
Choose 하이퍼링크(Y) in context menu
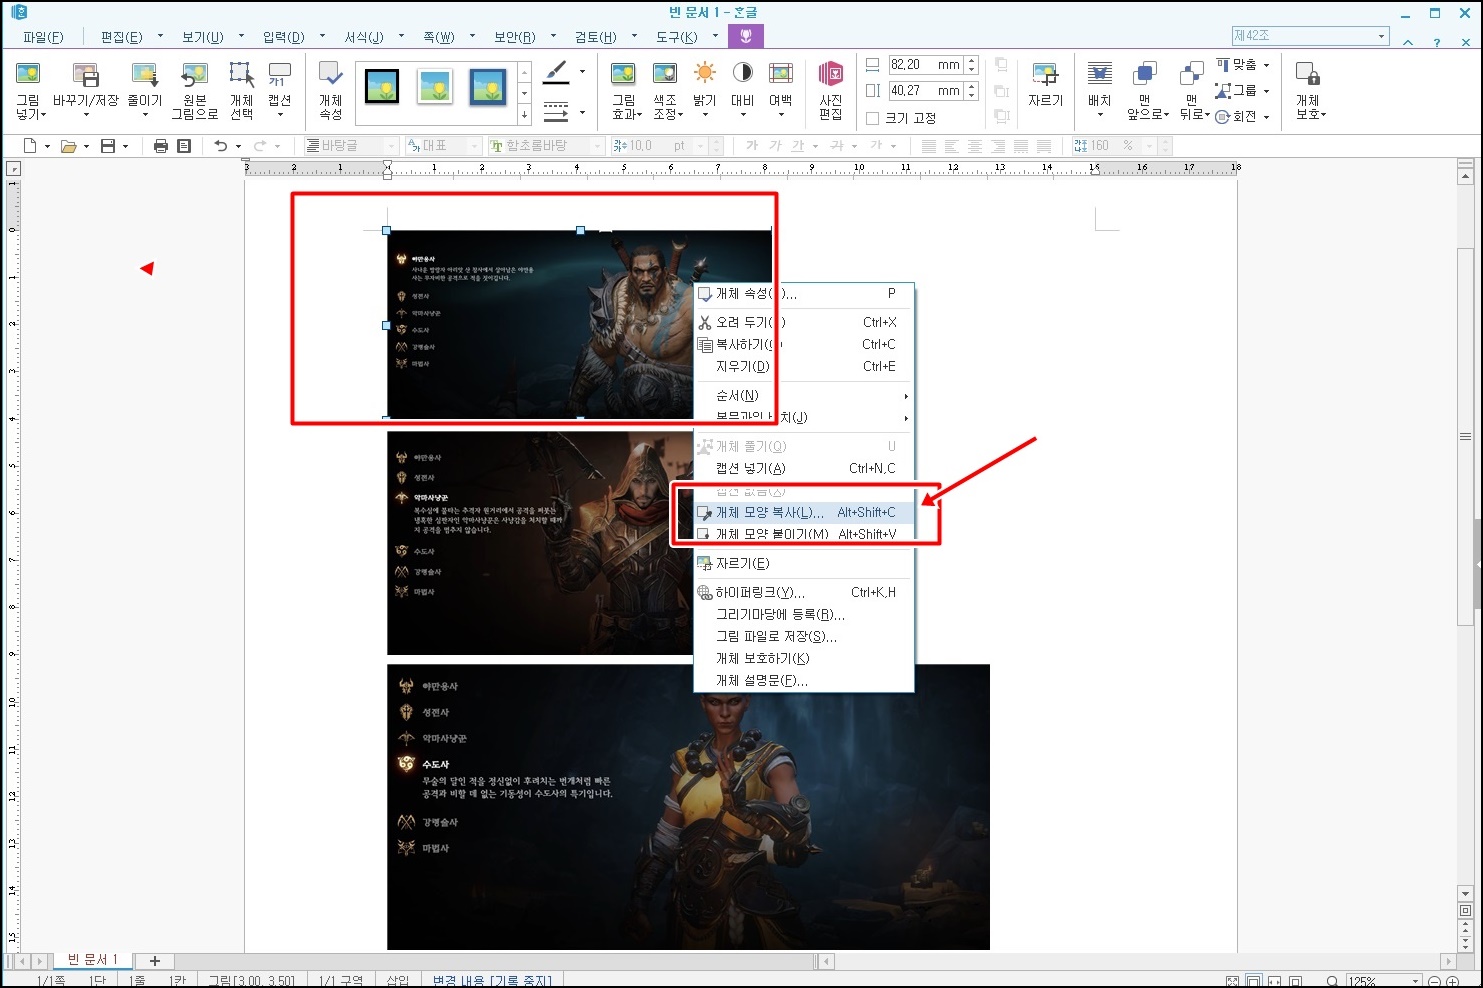click(804, 592)
